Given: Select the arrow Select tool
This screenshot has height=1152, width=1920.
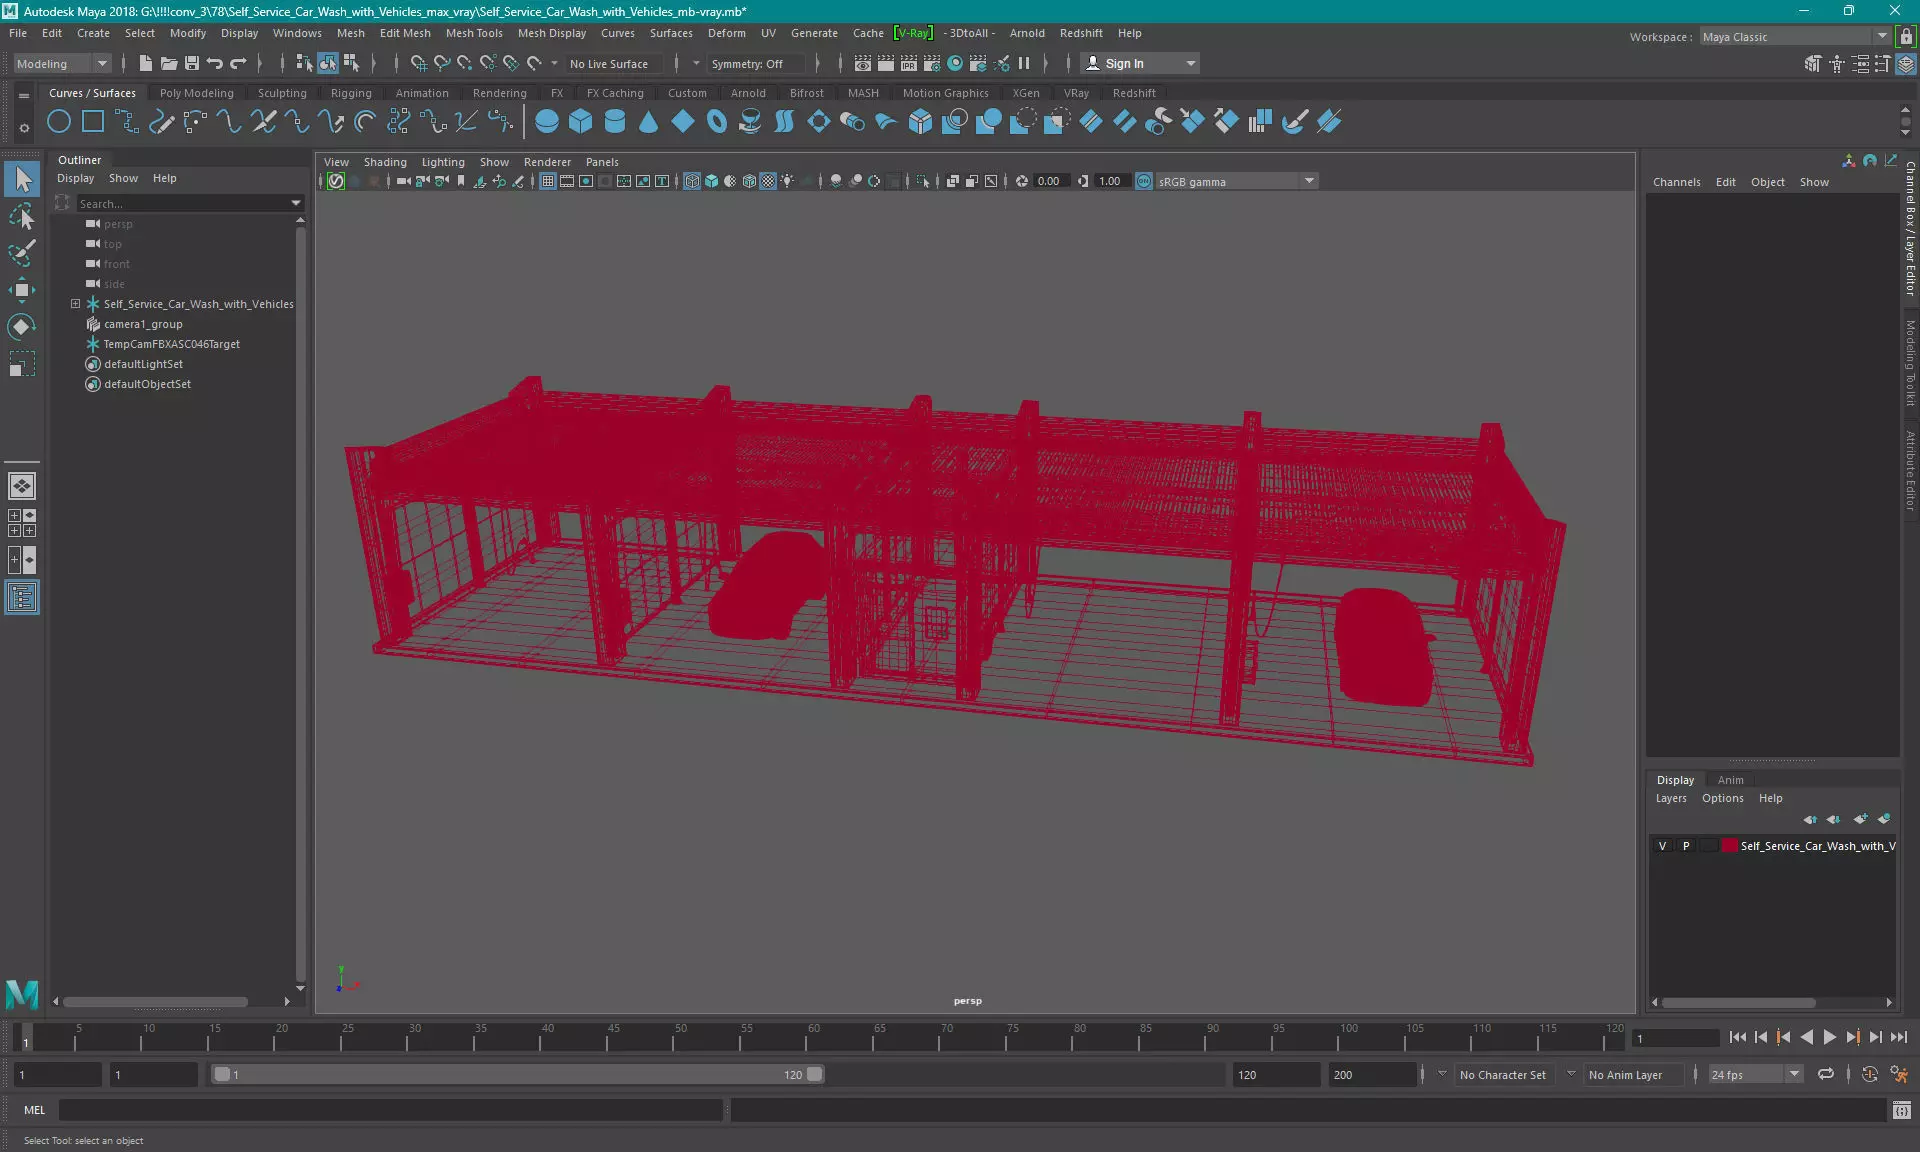Looking at the screenshot, I should pyautogui.click(x=22, y=180).
